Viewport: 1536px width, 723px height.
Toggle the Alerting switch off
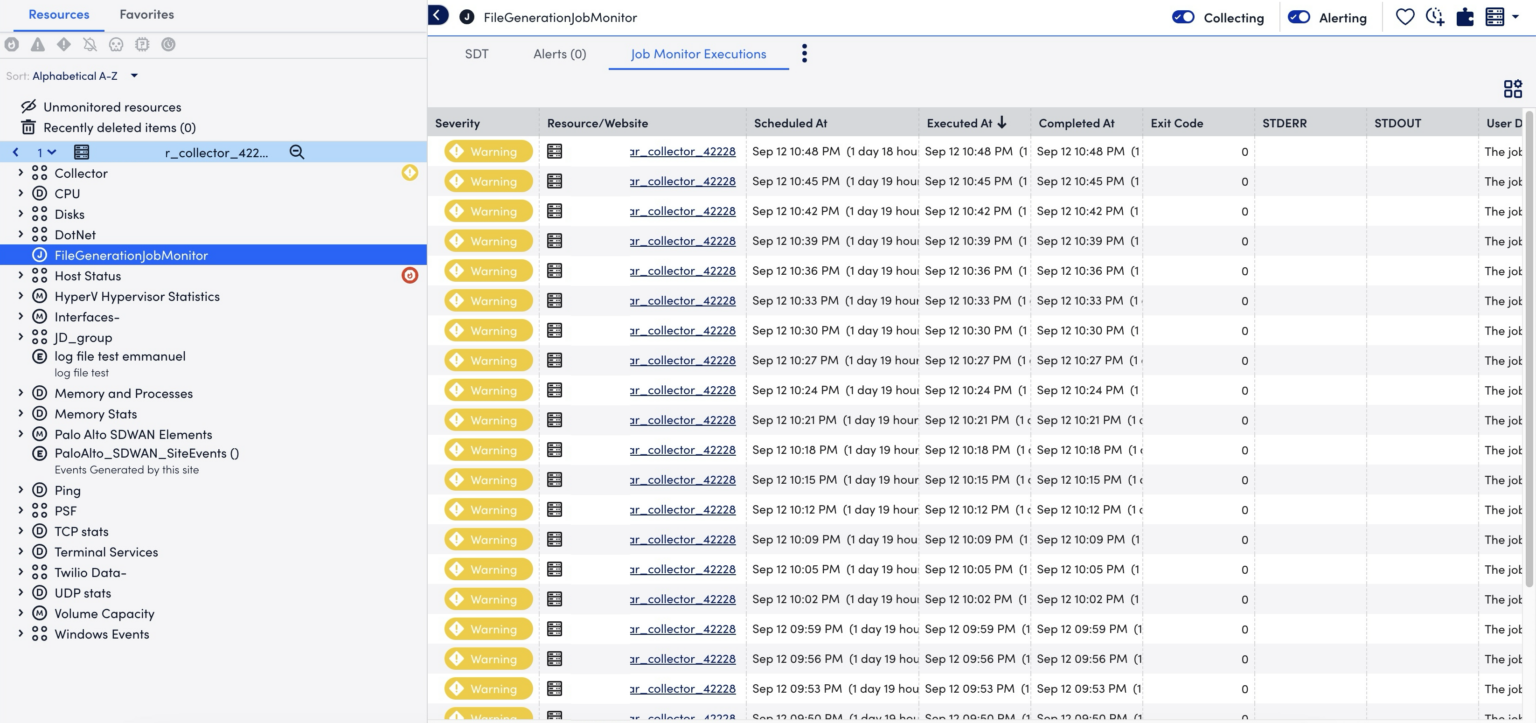click(x=1300, y=17)
